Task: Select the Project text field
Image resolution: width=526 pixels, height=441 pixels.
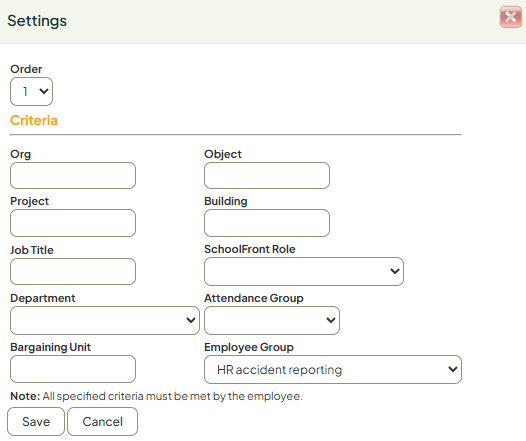Action: click(x=73, y=223)
